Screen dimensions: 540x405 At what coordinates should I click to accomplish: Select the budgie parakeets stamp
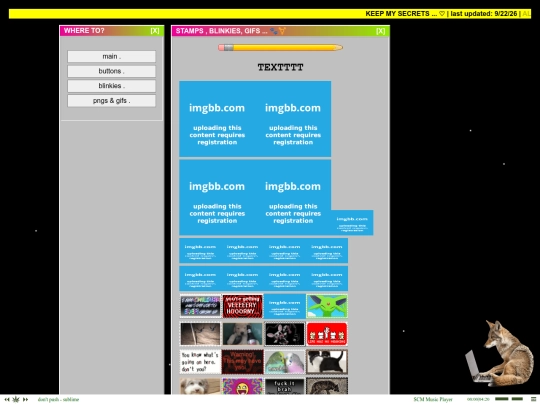click(x=284, y=362)
